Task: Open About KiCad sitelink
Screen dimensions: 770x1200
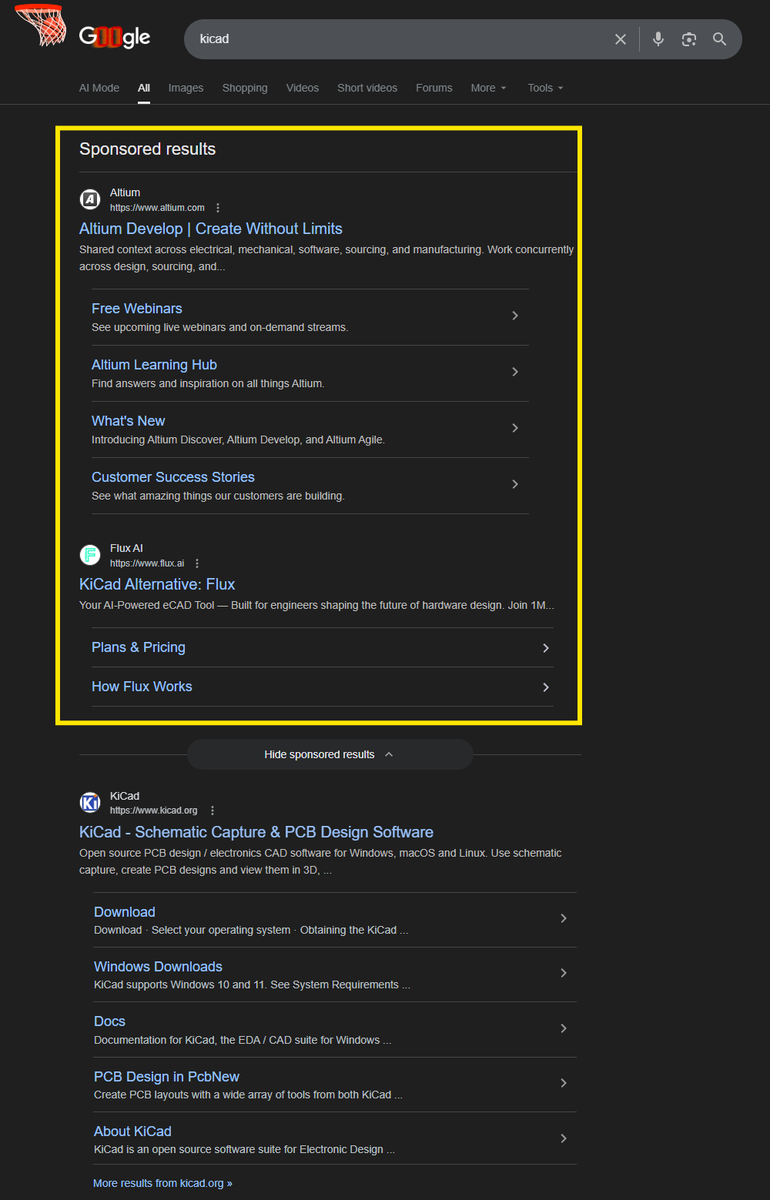Action: point(133,1131)
